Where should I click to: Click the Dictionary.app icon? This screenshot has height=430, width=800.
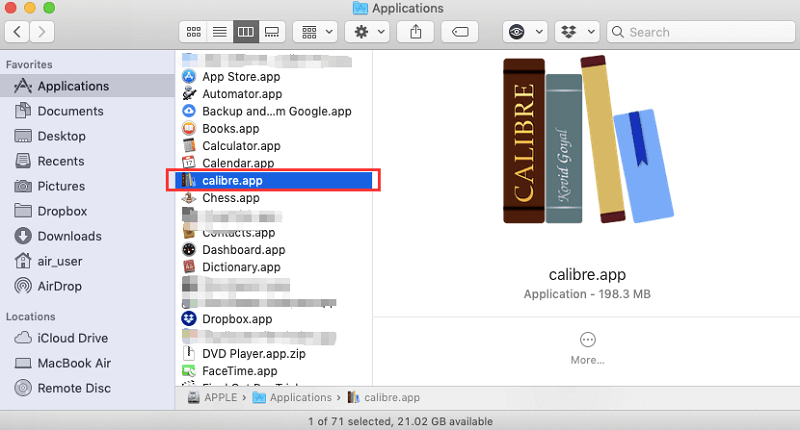(x=189, y=267)
